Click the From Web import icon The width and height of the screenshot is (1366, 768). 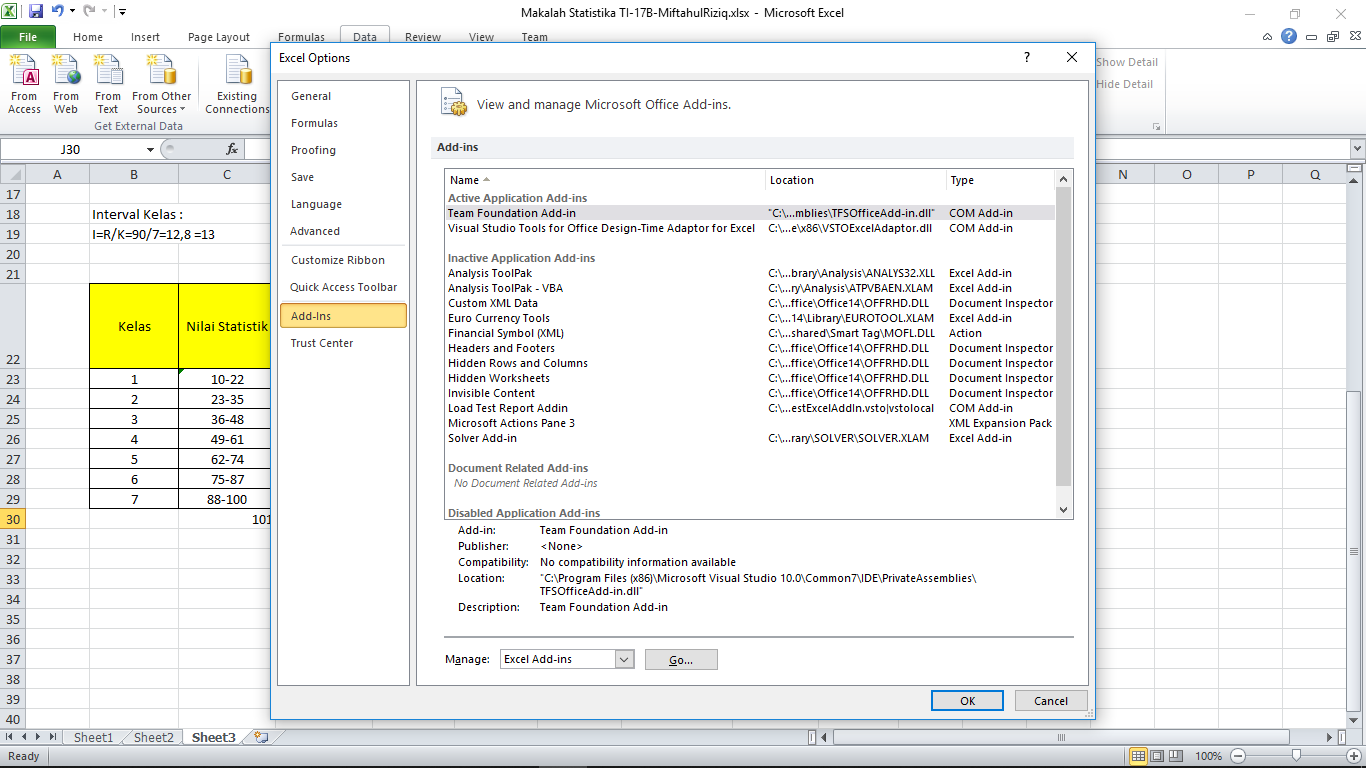[x=66, y=86]
